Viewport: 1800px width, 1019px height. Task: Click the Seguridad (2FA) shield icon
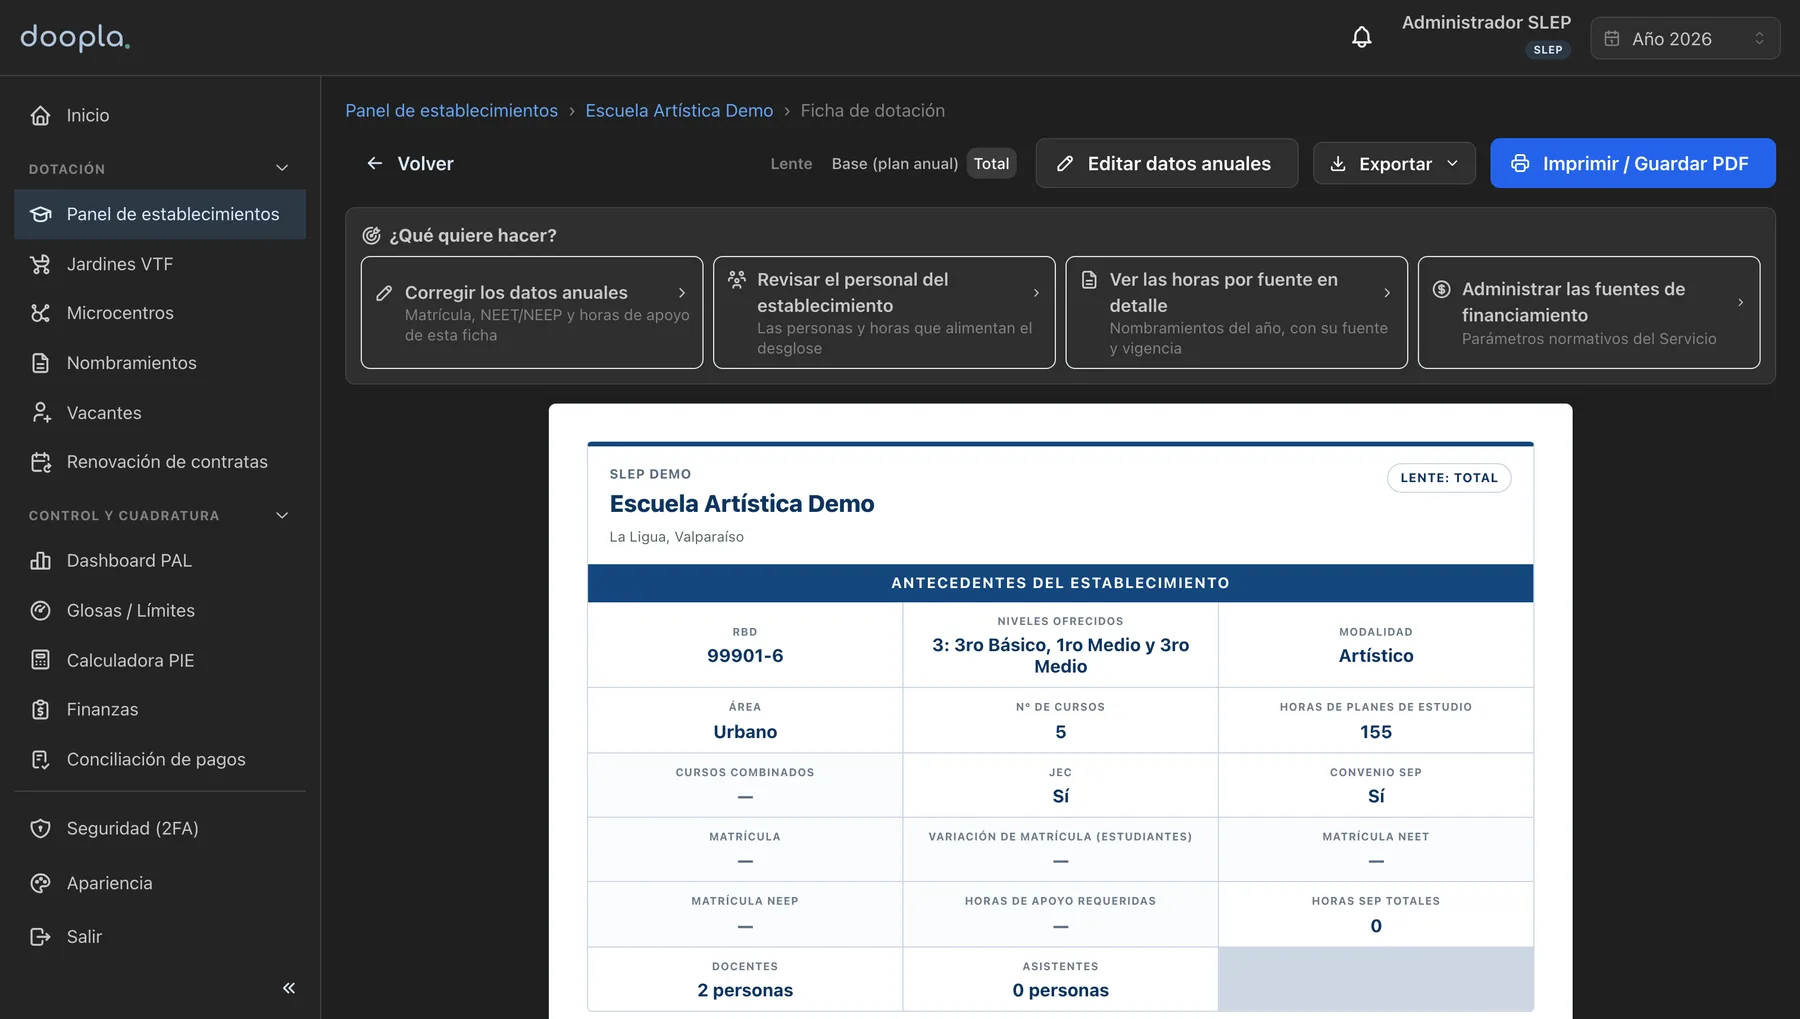(x=40, y=828)
